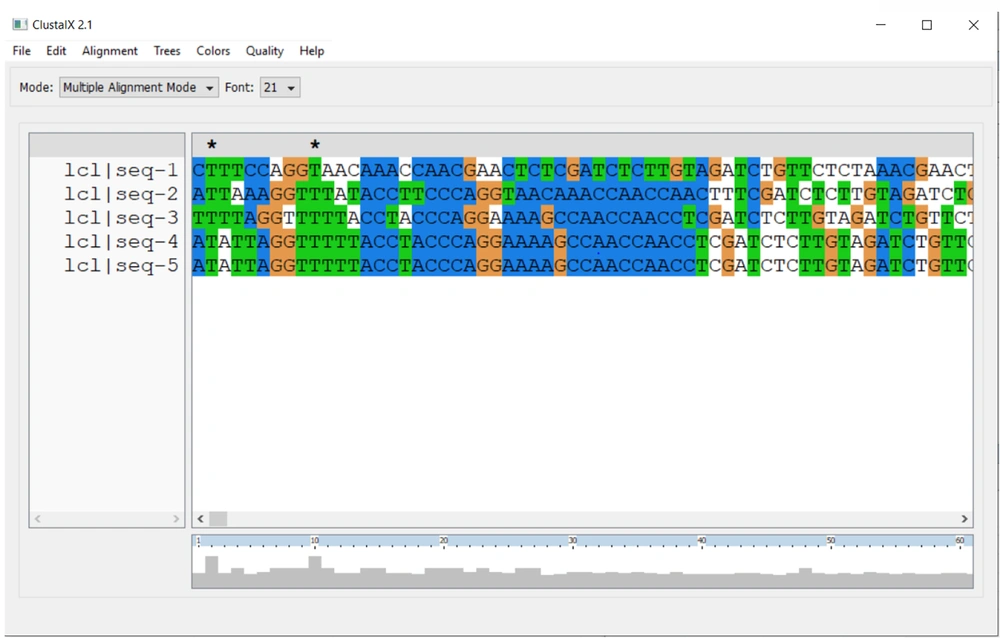Image resolution: width=1000 pixels, height=638 pixels.
Task: Click the tallest quality bar near position 2
Action: pyautogui.click(x=212, y=572)
